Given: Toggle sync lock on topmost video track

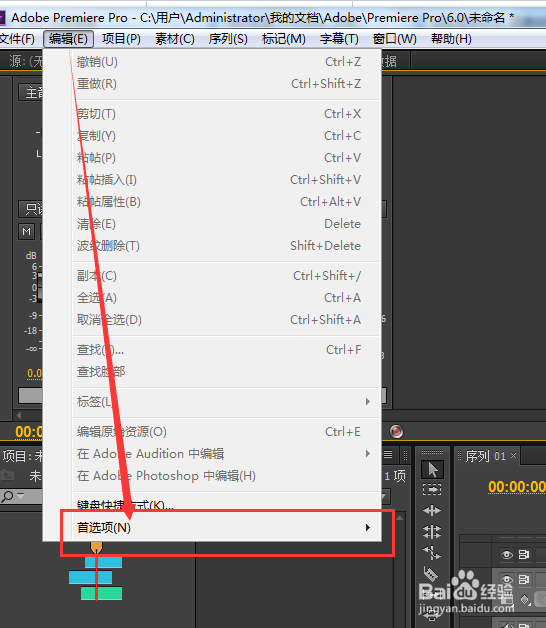Looking at the screenshot, I should coord(524,555).
